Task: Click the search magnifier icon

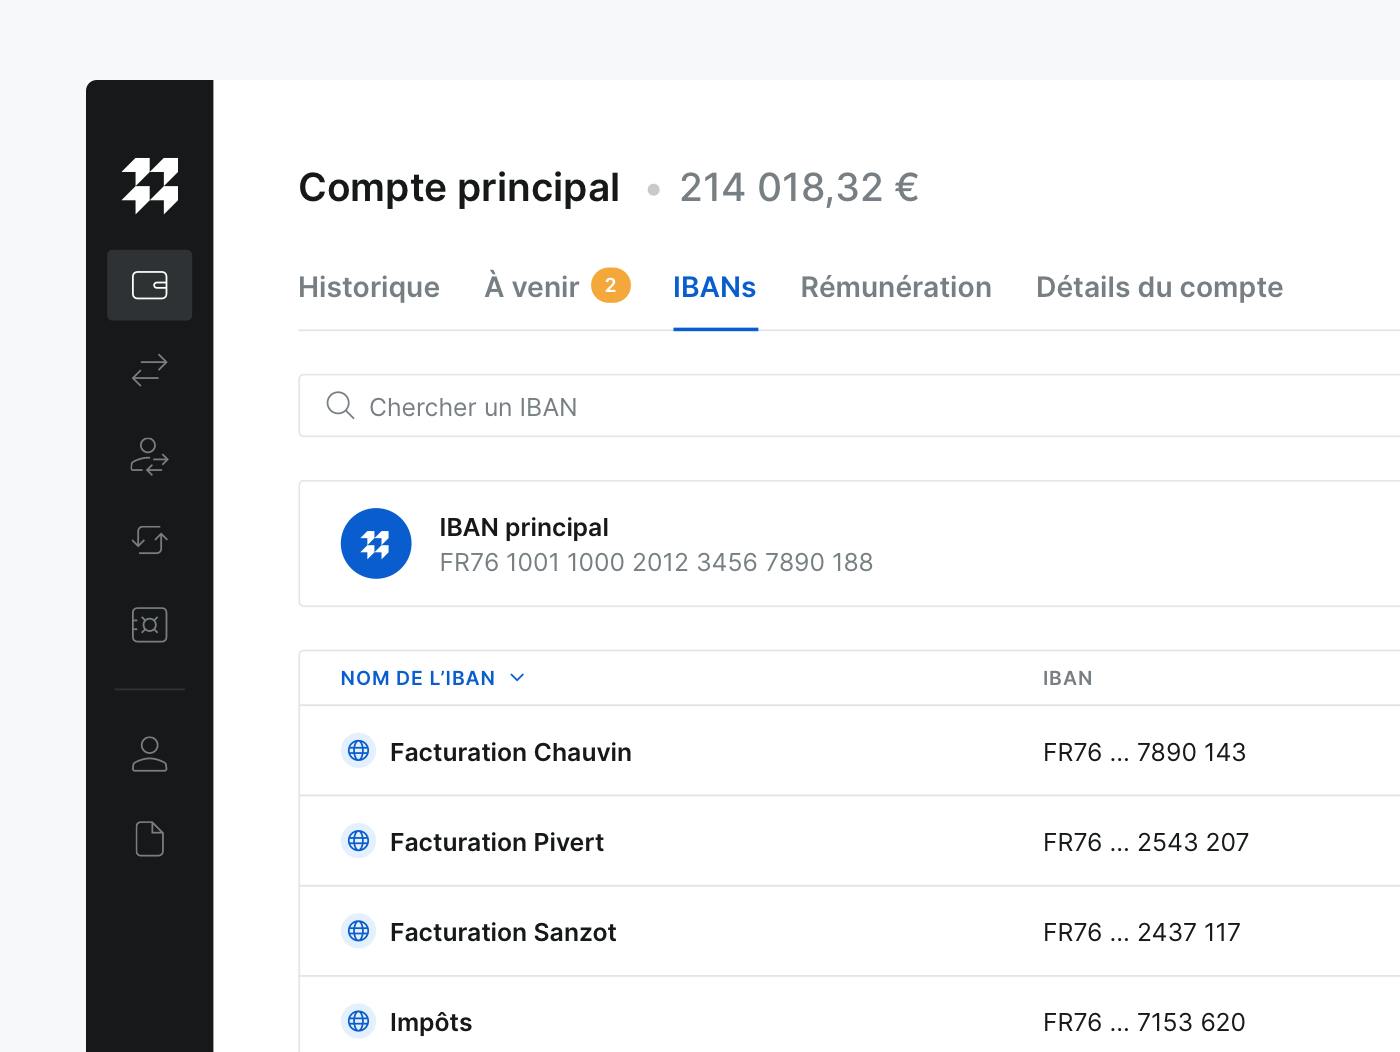Action: [x=340, y=405]
